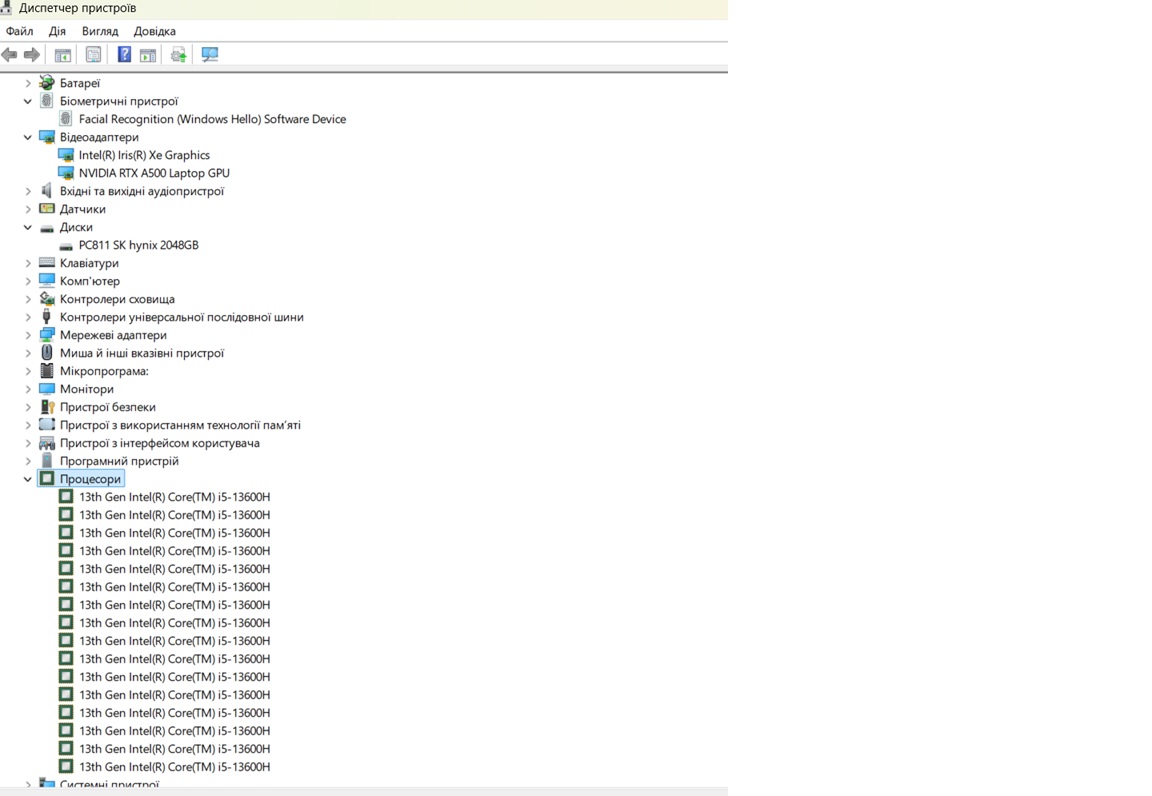The image size is (1152, 796).
Task: Expand Вхідні та вихідні аудіопристрої
Action: tap(28, 191)
